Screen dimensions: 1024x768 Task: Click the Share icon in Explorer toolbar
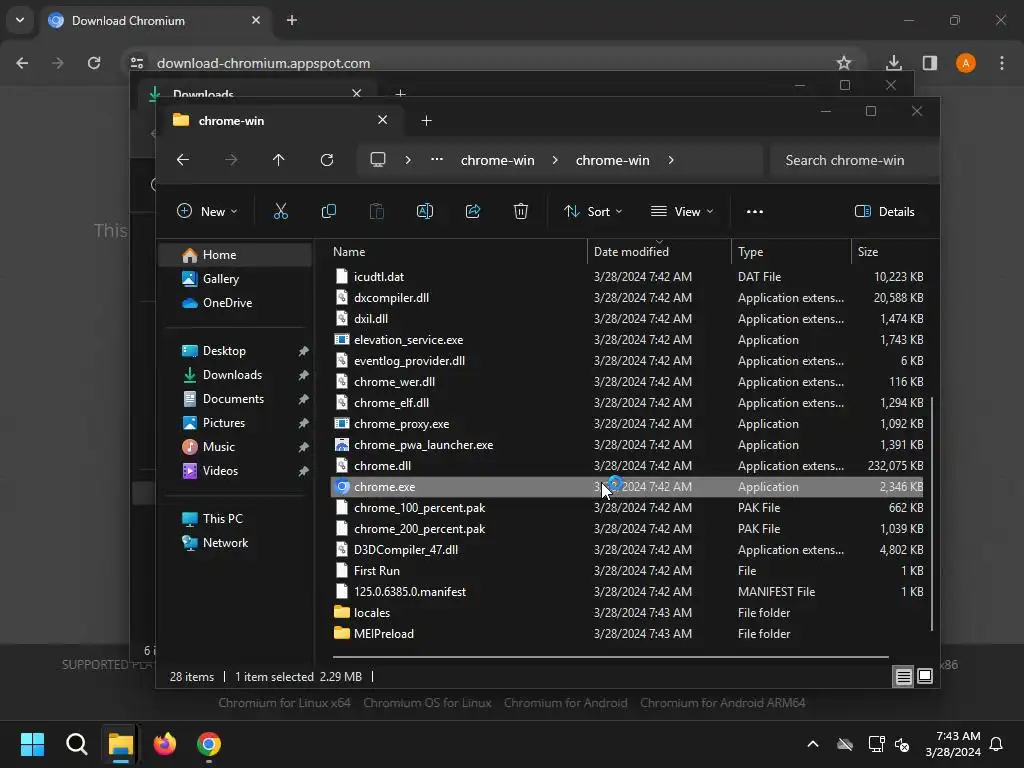click(473, 212)
